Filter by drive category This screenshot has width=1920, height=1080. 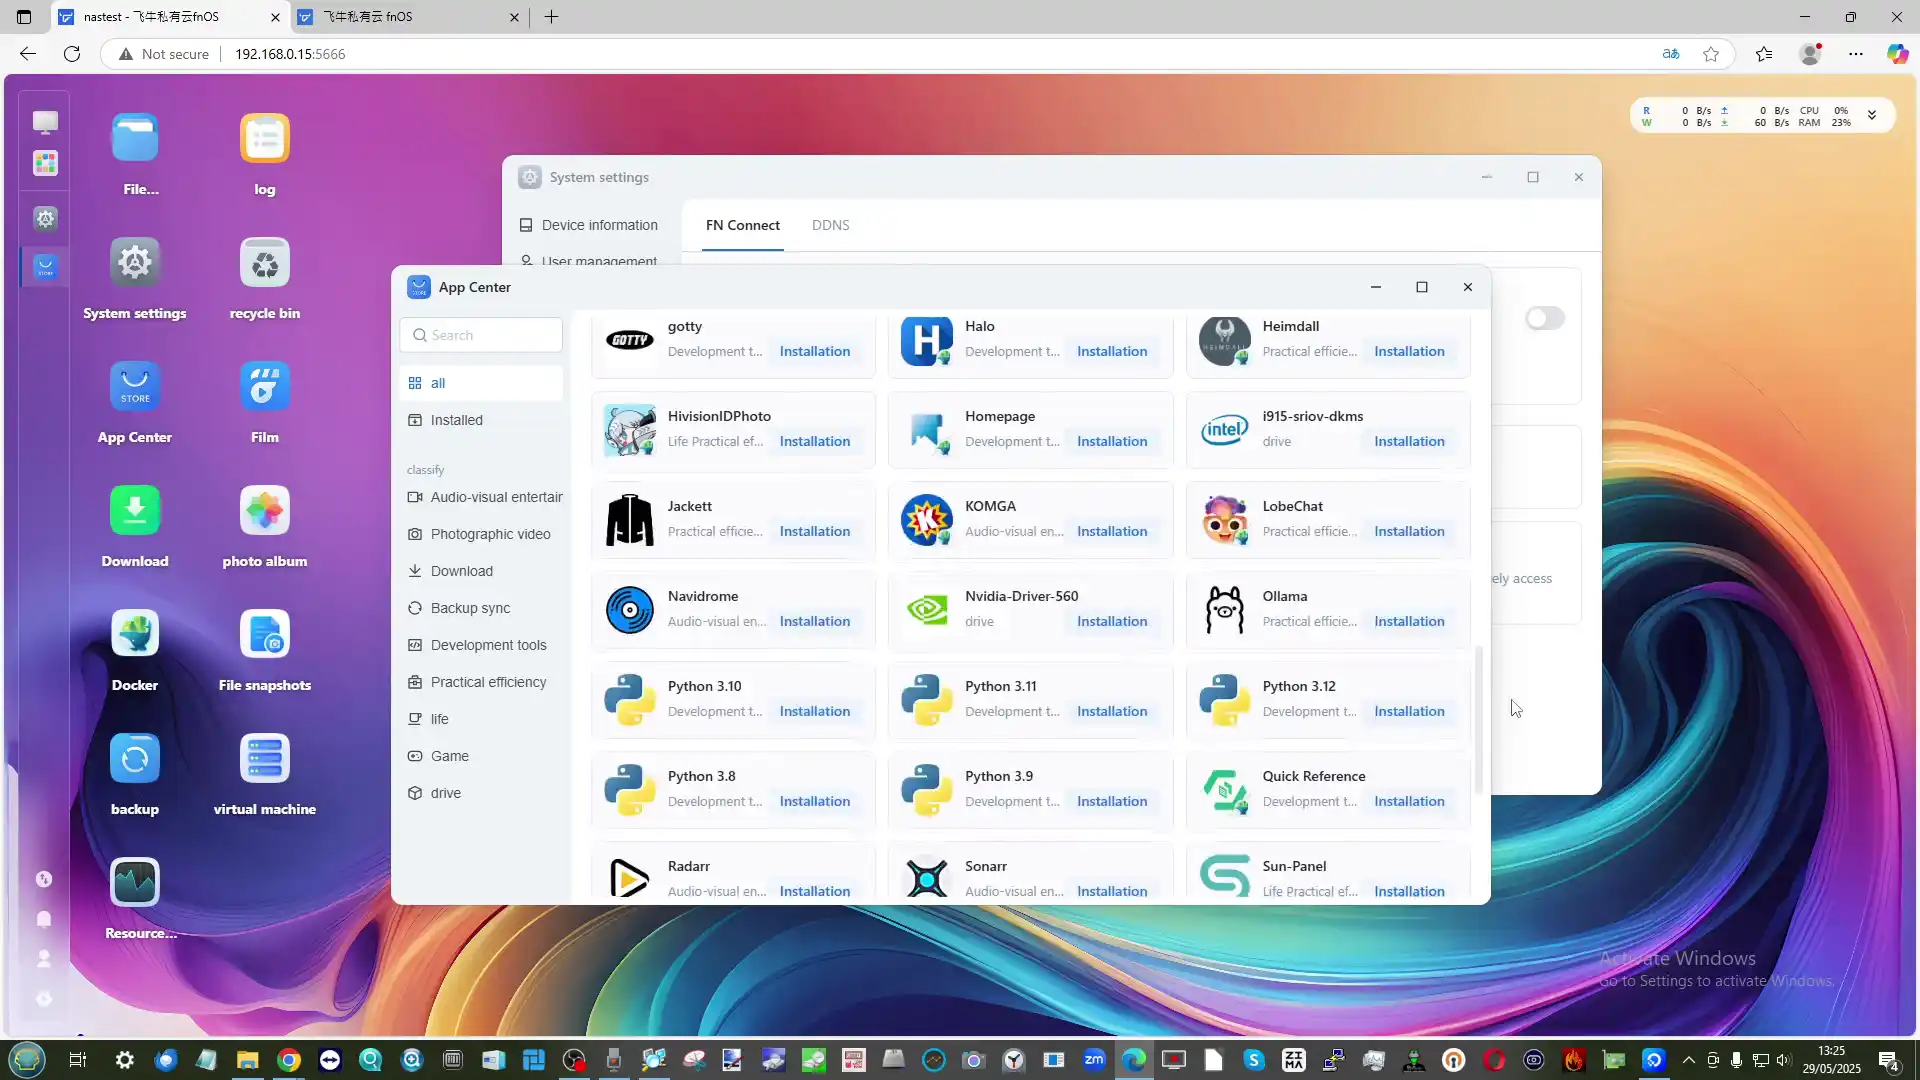point(481,793)
